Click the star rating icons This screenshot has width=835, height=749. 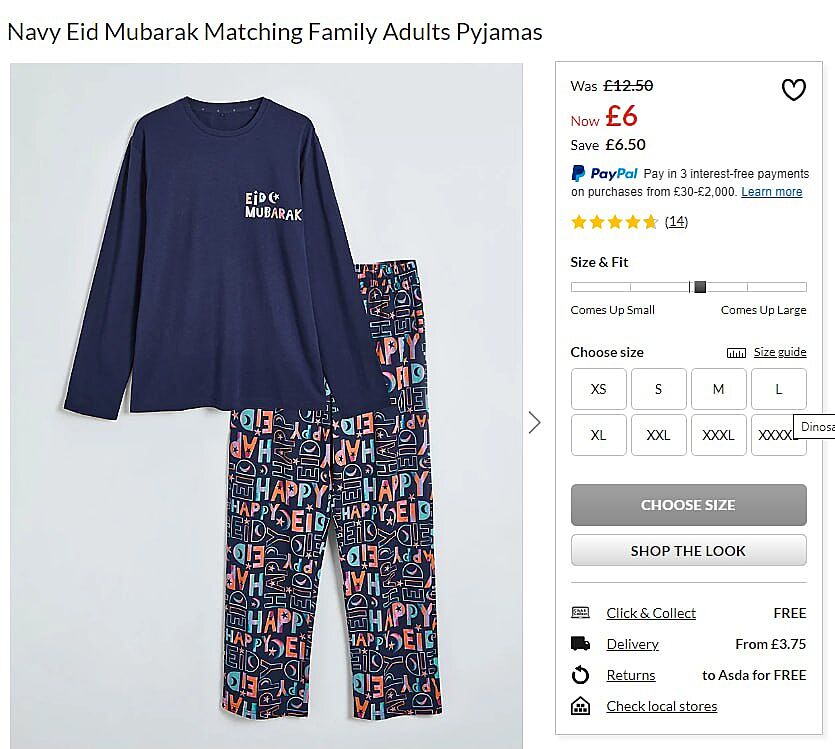[x=614, y=222]
